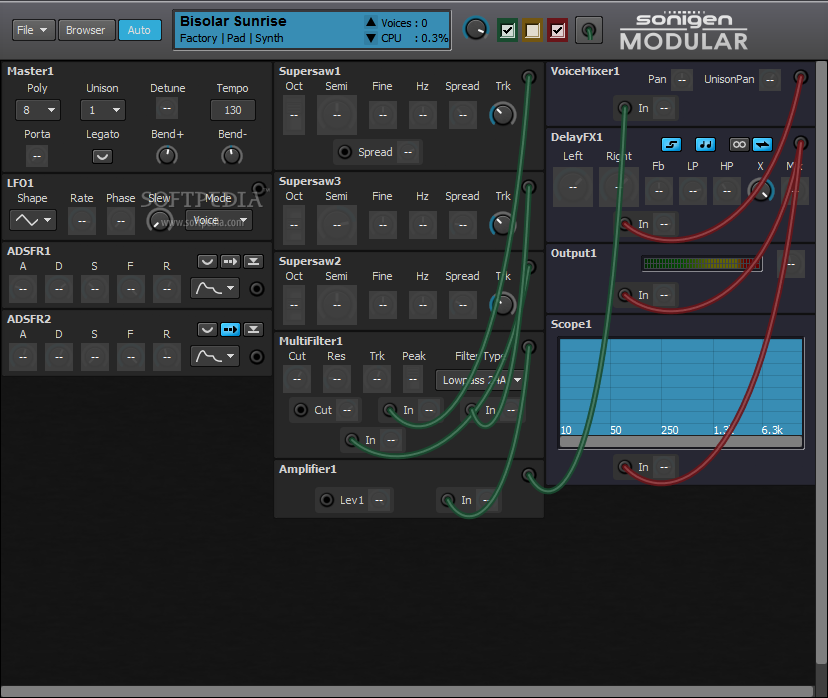Open the preset Browser
The width and height of the screenshot is (828, 698).
[86, 30]
